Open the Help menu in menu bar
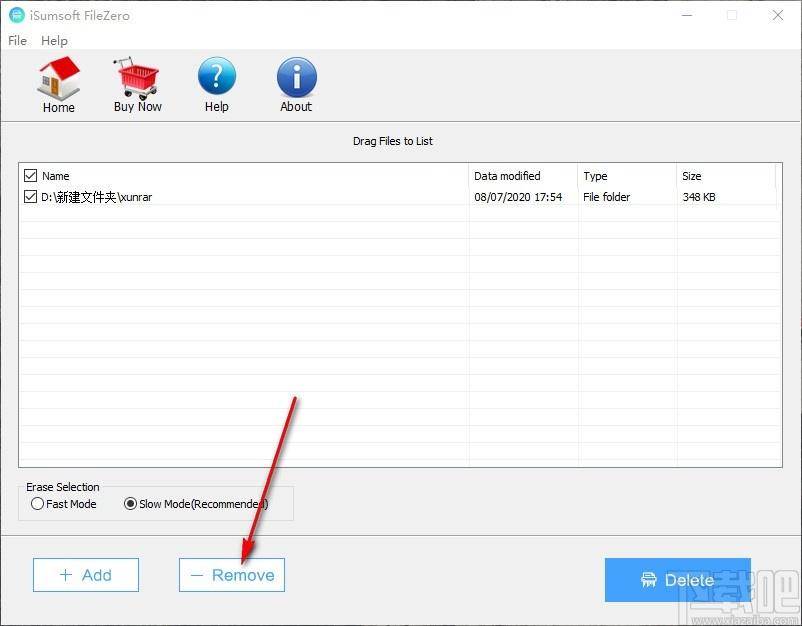802x626 pixels. pos(54,40)
